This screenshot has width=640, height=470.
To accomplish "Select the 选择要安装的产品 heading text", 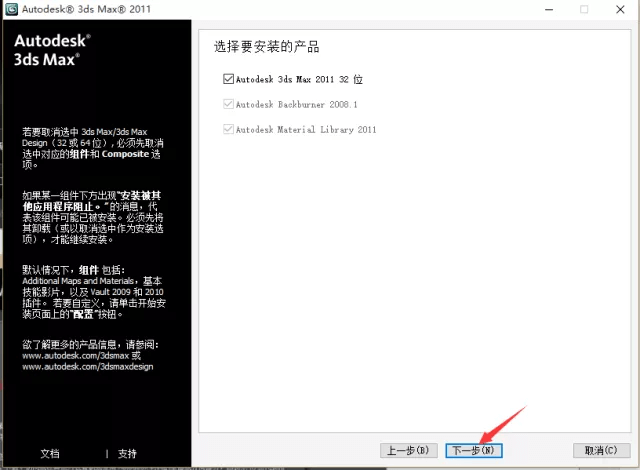I will pos(267,47).
